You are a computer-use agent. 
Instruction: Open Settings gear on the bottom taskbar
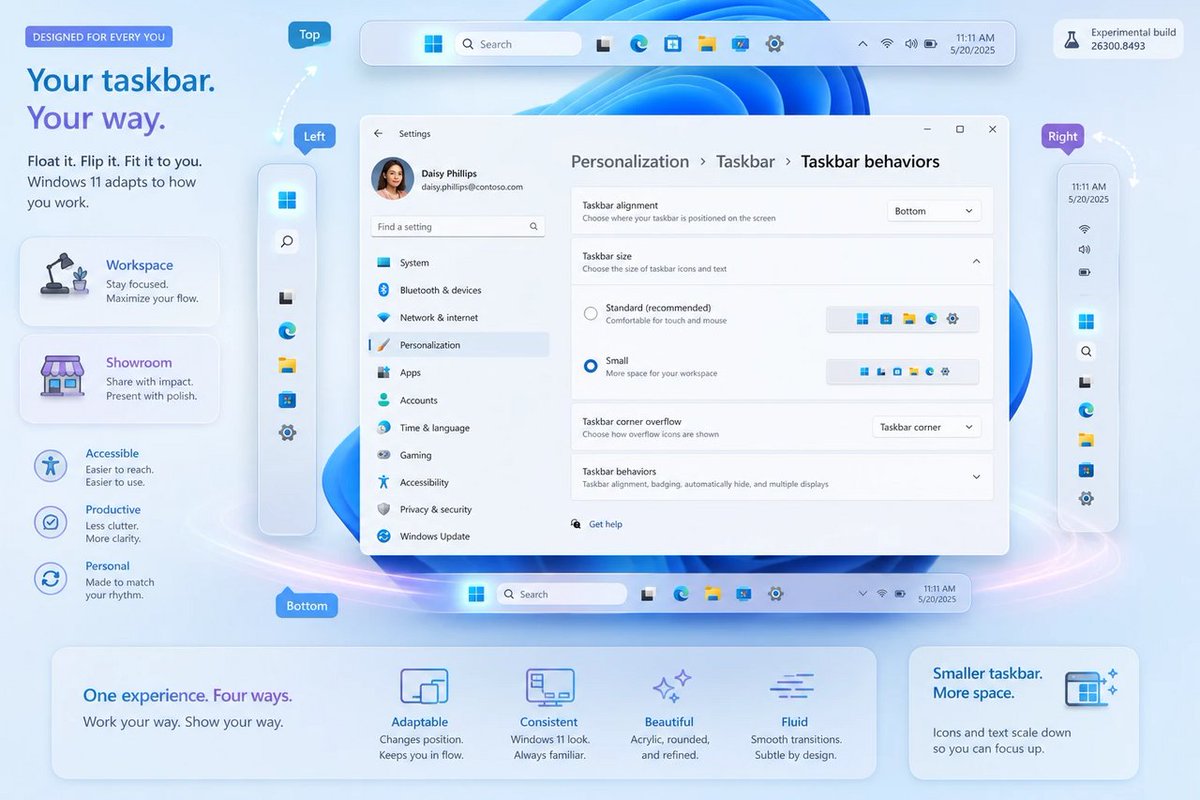click(774, 594)
